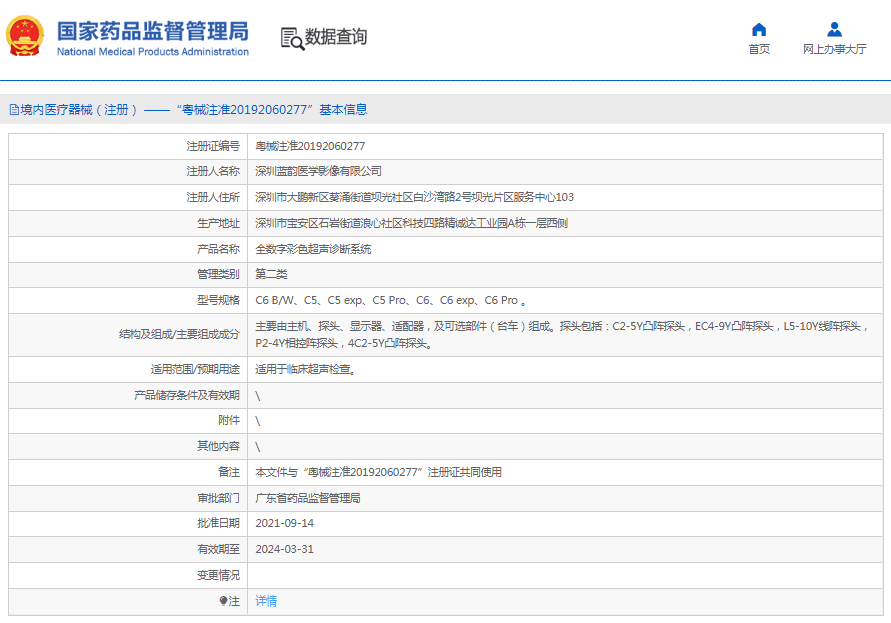891x623 pixels.
Task: Click the 适用范围/预期用途 label
Action: [195, 369]
